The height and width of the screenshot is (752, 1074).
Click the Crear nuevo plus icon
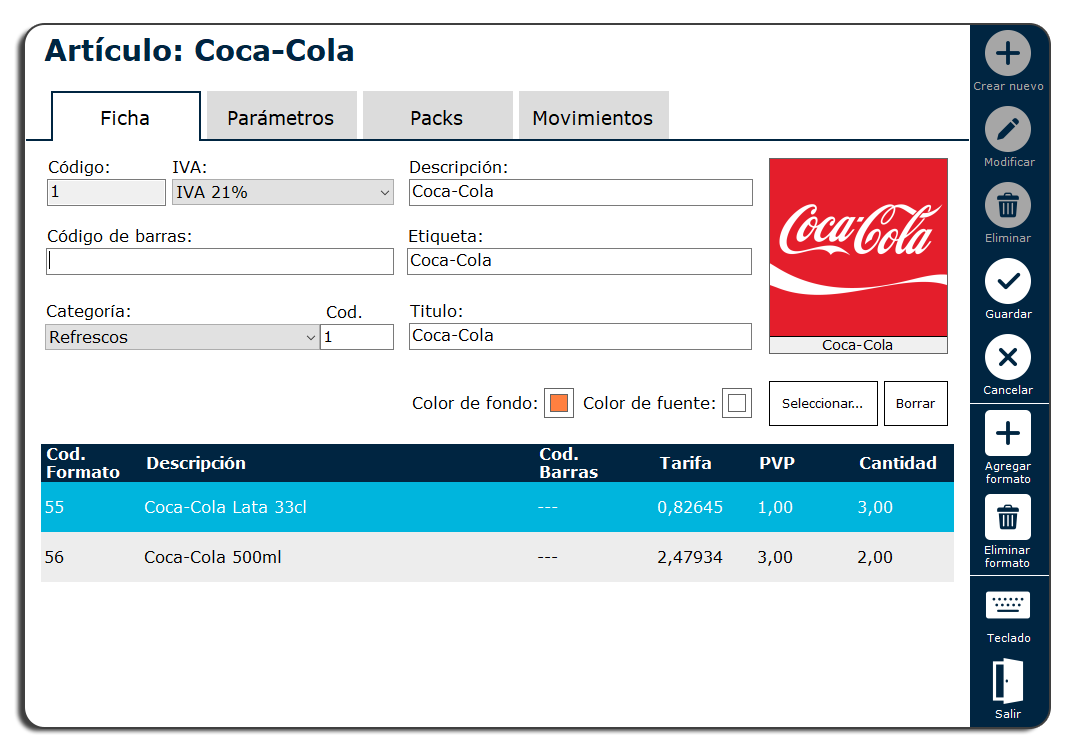pyautogui.click(x=1008, y=53)
